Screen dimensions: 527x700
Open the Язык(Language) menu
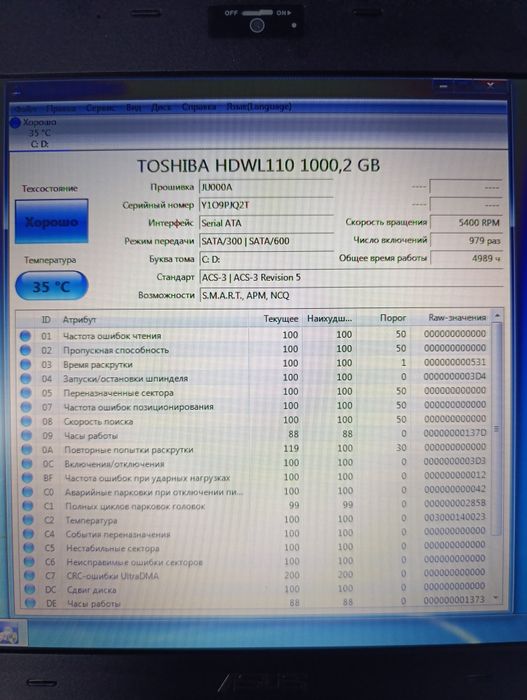click(259, 107)
